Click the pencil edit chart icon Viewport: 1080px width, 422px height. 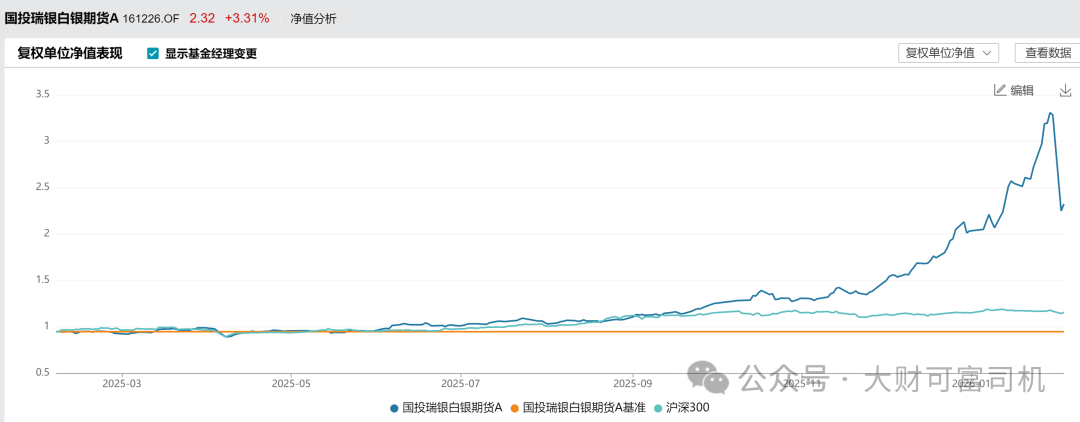tap(999, 90)
